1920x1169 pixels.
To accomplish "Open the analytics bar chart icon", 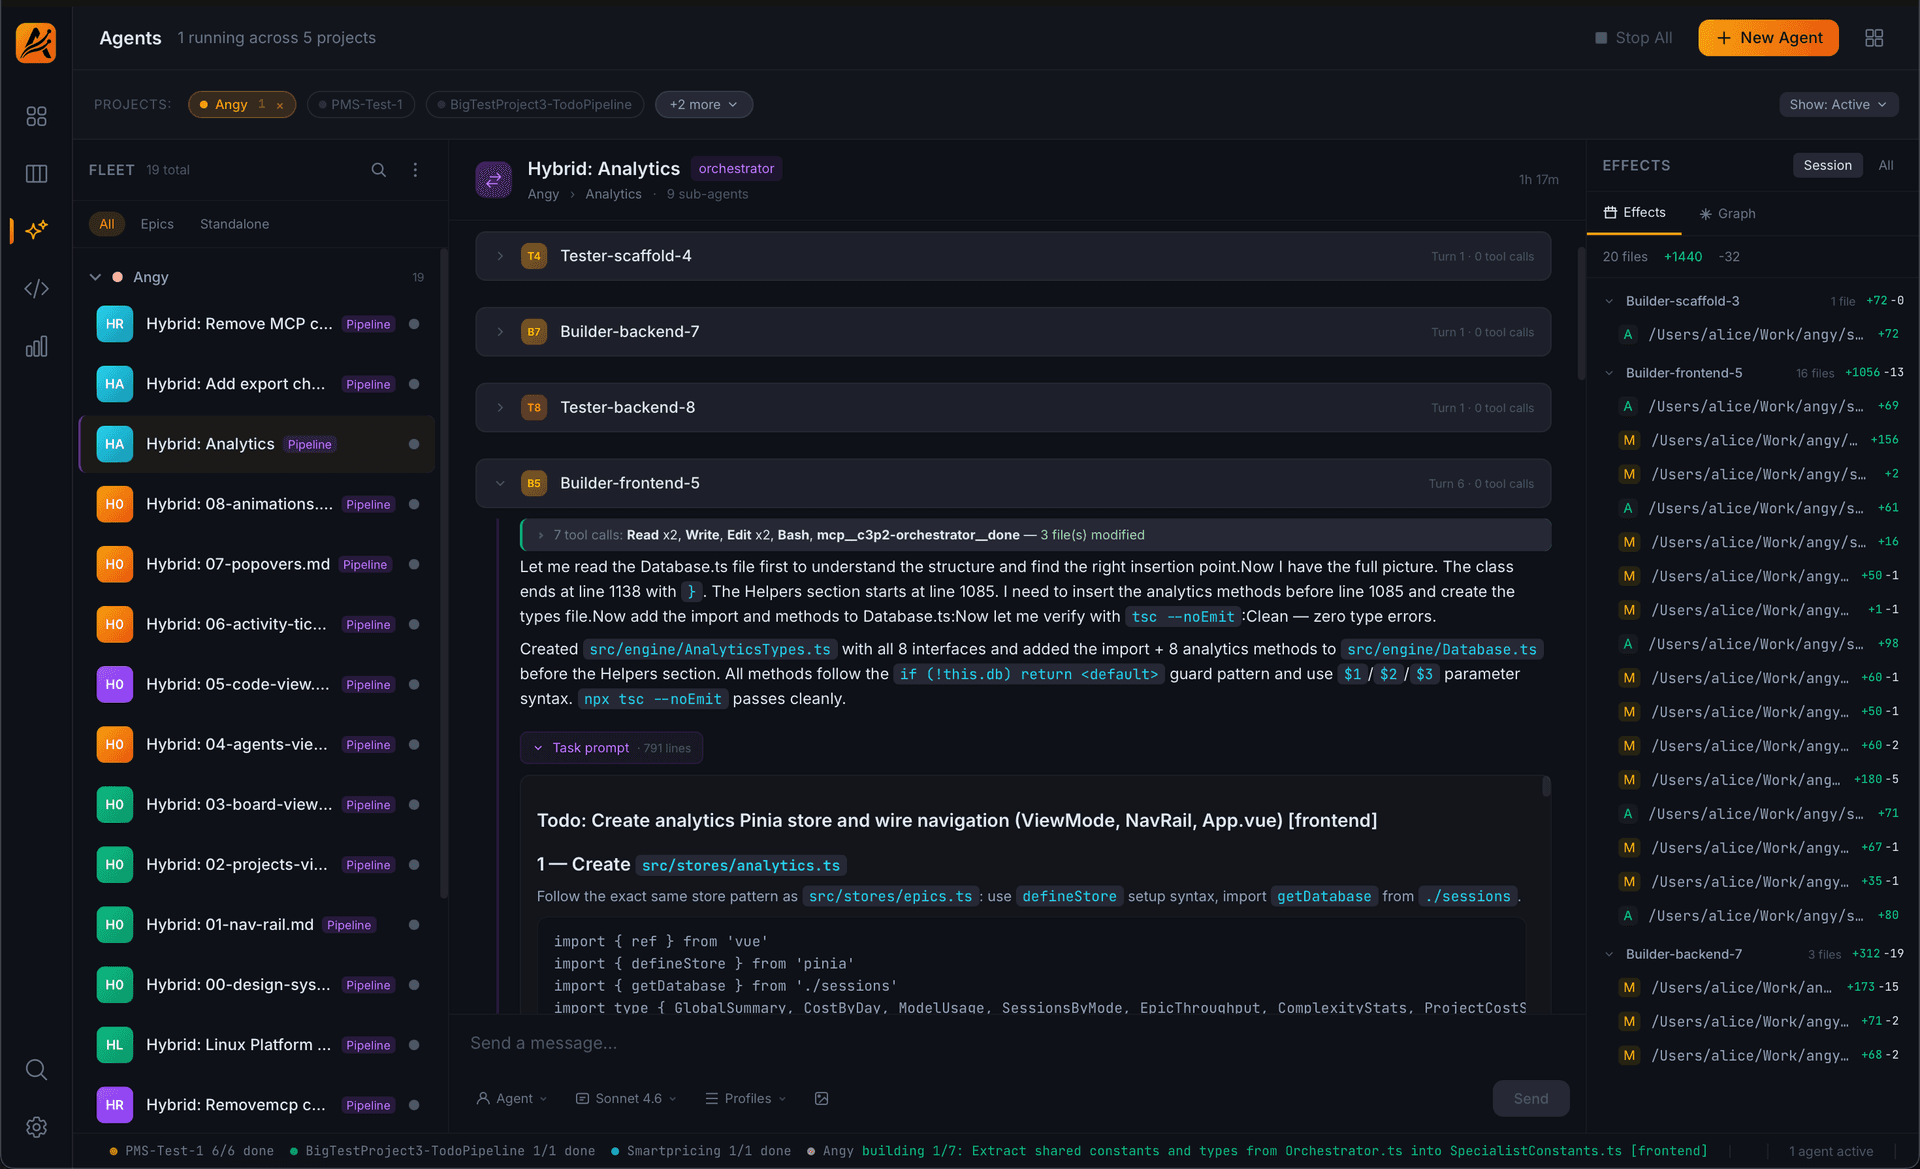I will pos(36,347).
